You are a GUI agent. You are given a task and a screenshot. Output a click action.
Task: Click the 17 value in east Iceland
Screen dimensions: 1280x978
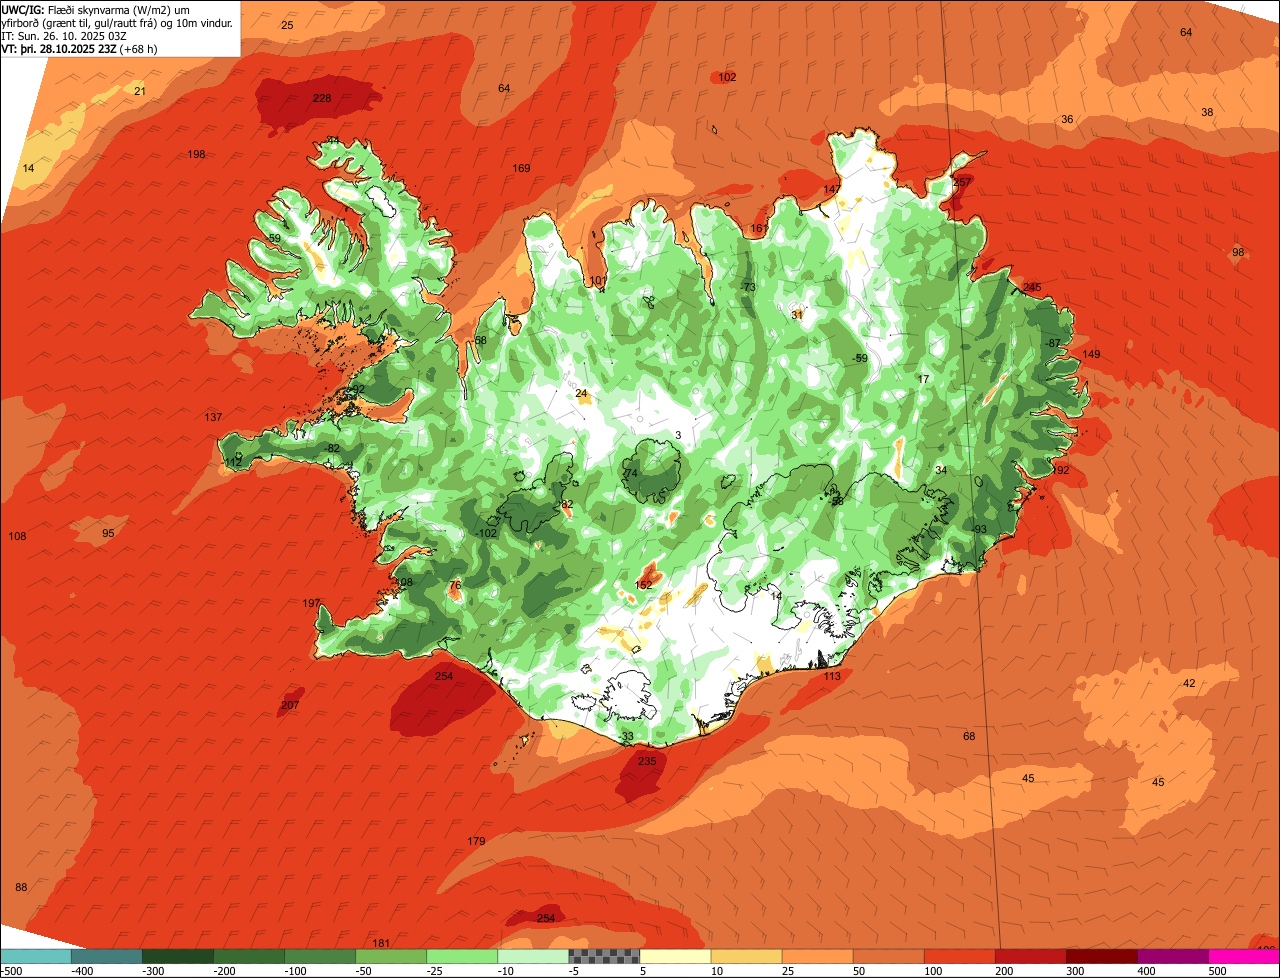click(923, 379)
